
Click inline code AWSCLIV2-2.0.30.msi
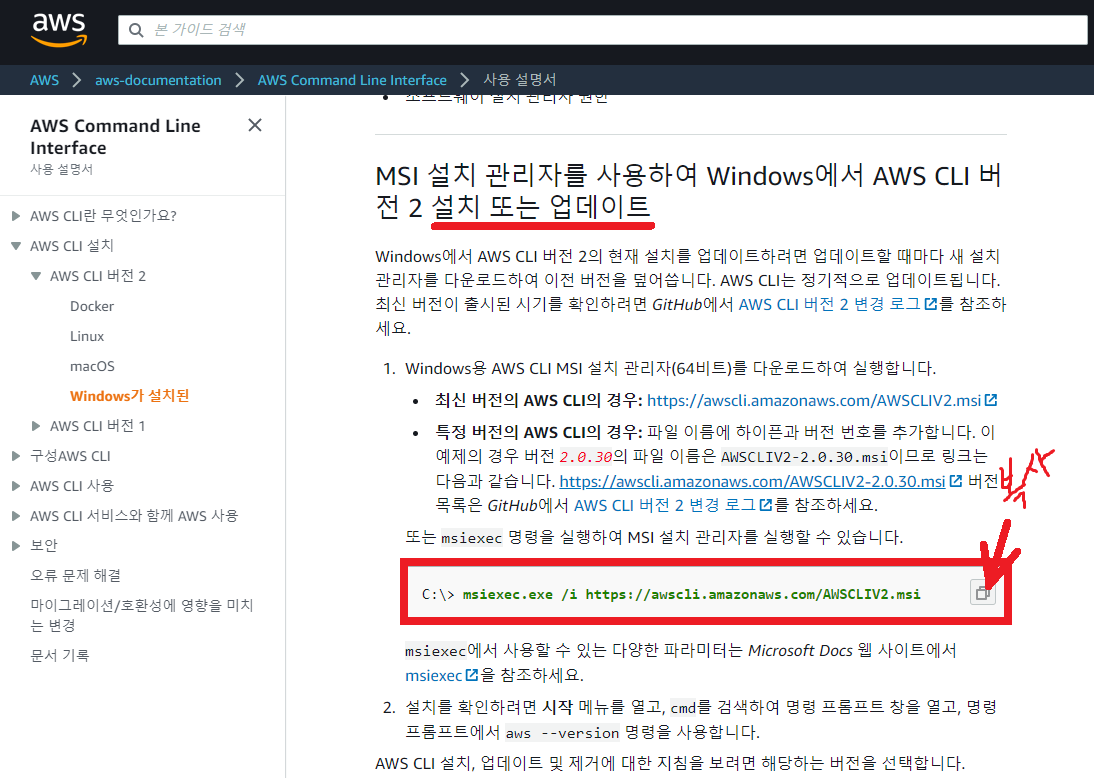(804, 457)
